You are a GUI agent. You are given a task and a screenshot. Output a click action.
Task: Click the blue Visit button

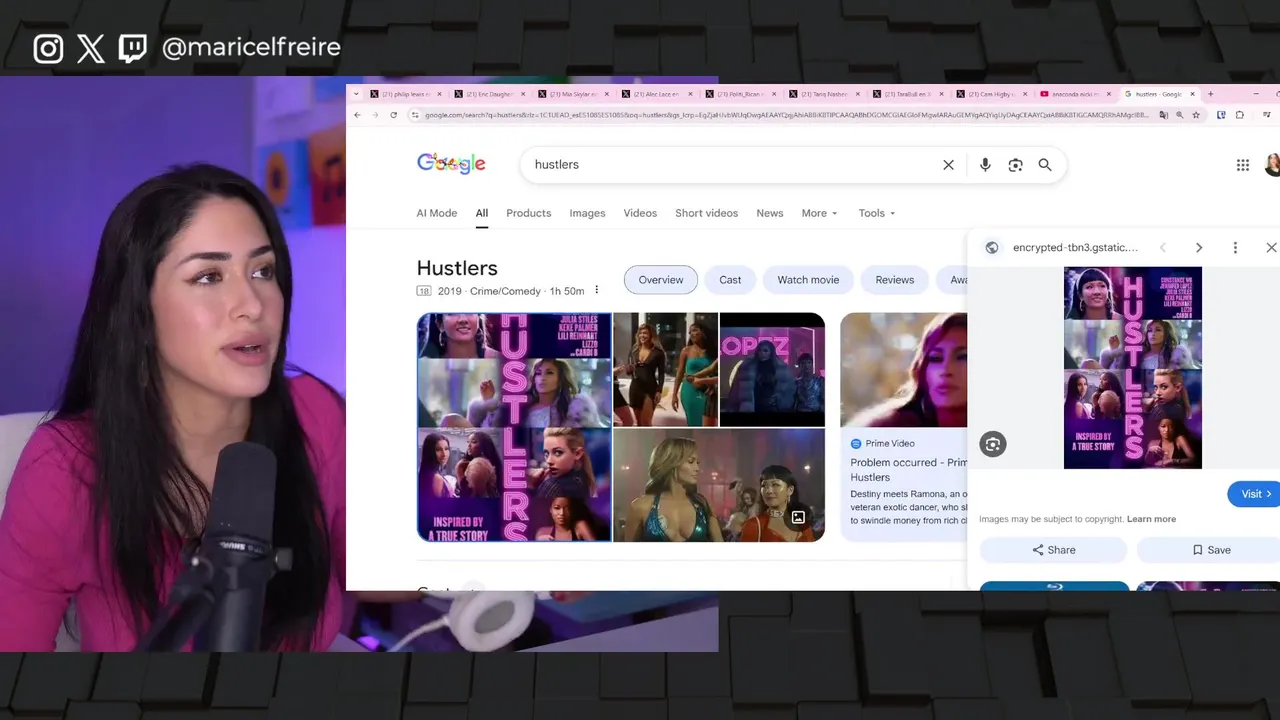click(x=1256, y=494)
